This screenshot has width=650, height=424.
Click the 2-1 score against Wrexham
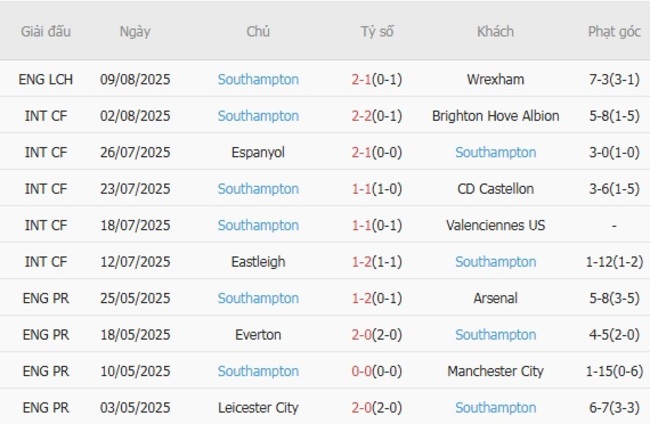pyautogui.click(x=363, y=79)
